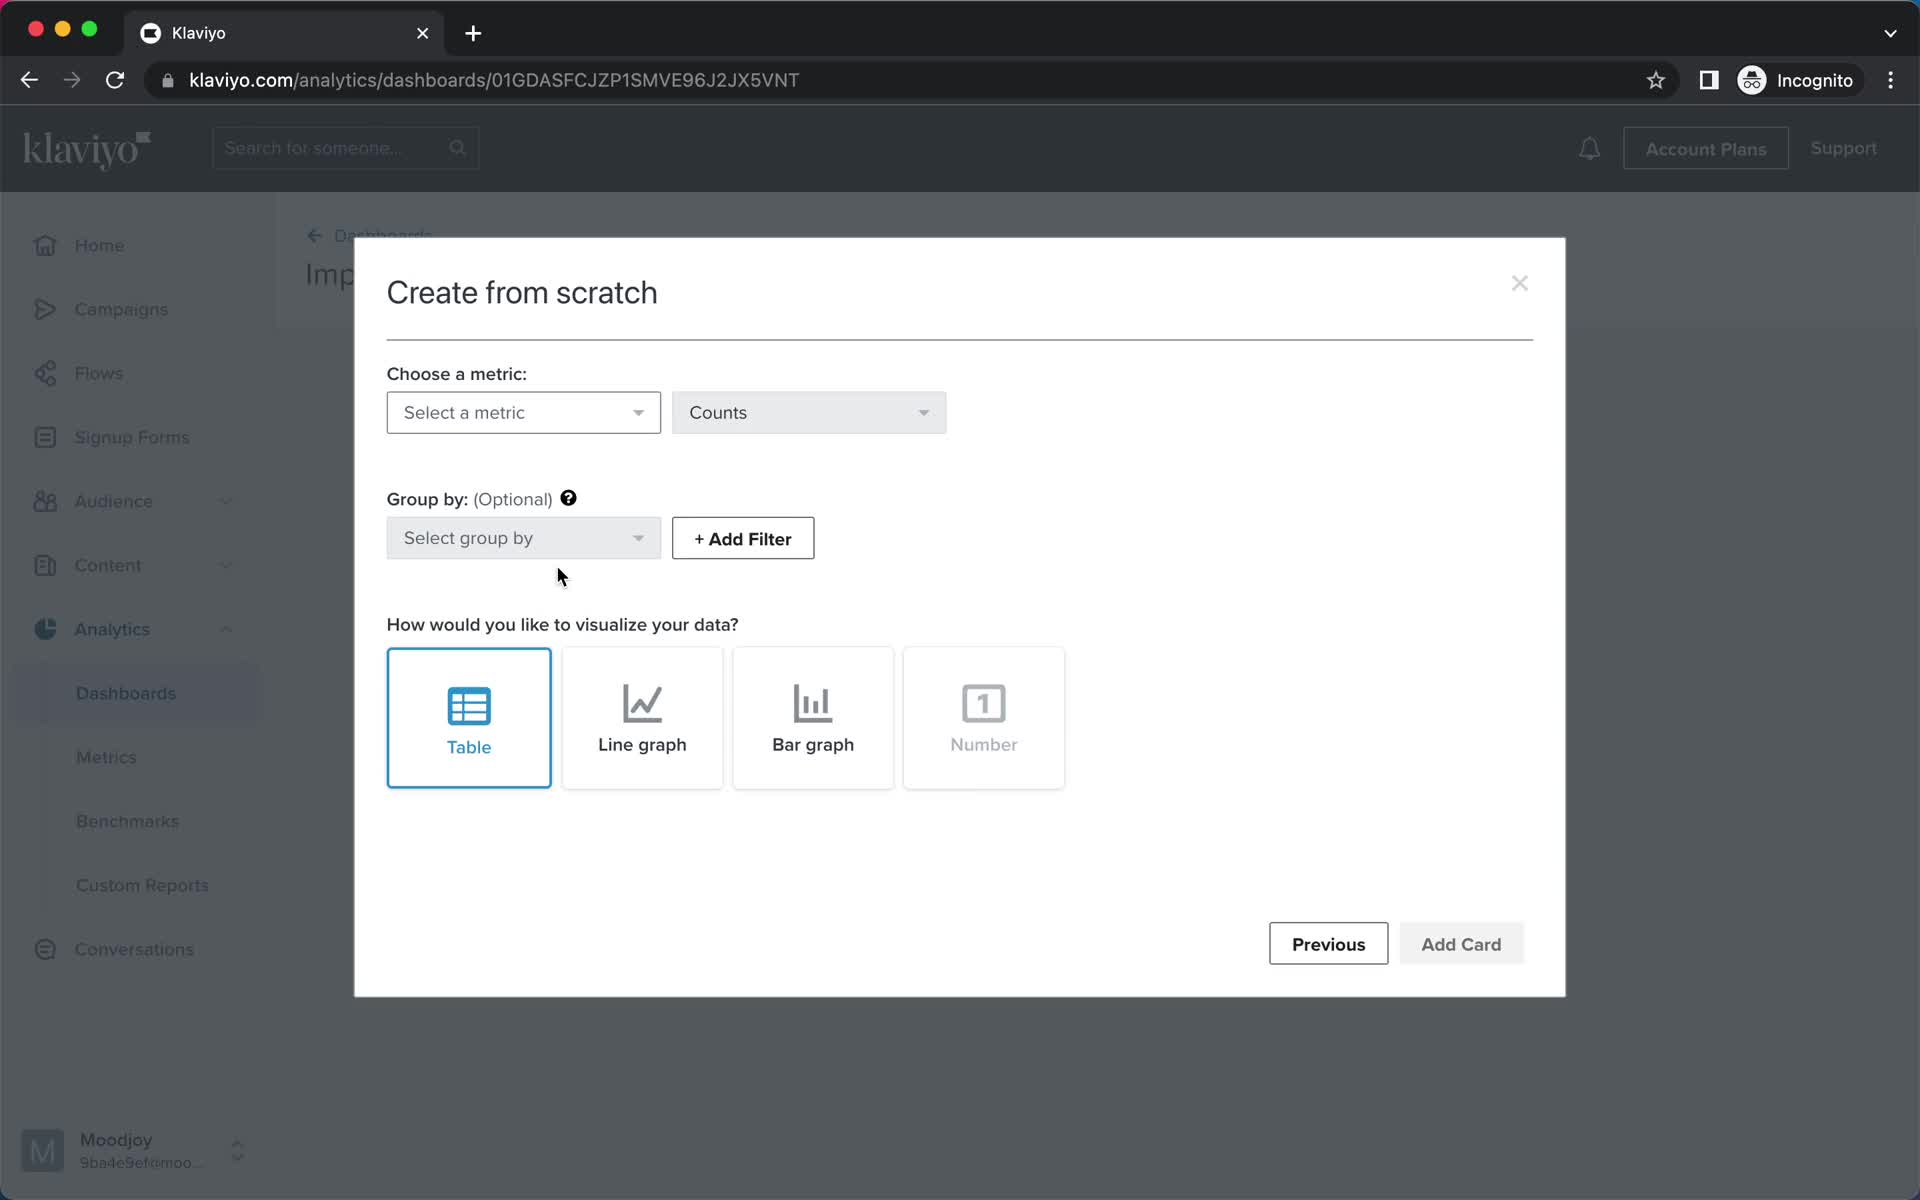The image size is (1920, 1200).
Task: Click the Previous button
Action: click(x=1327, y=944)
